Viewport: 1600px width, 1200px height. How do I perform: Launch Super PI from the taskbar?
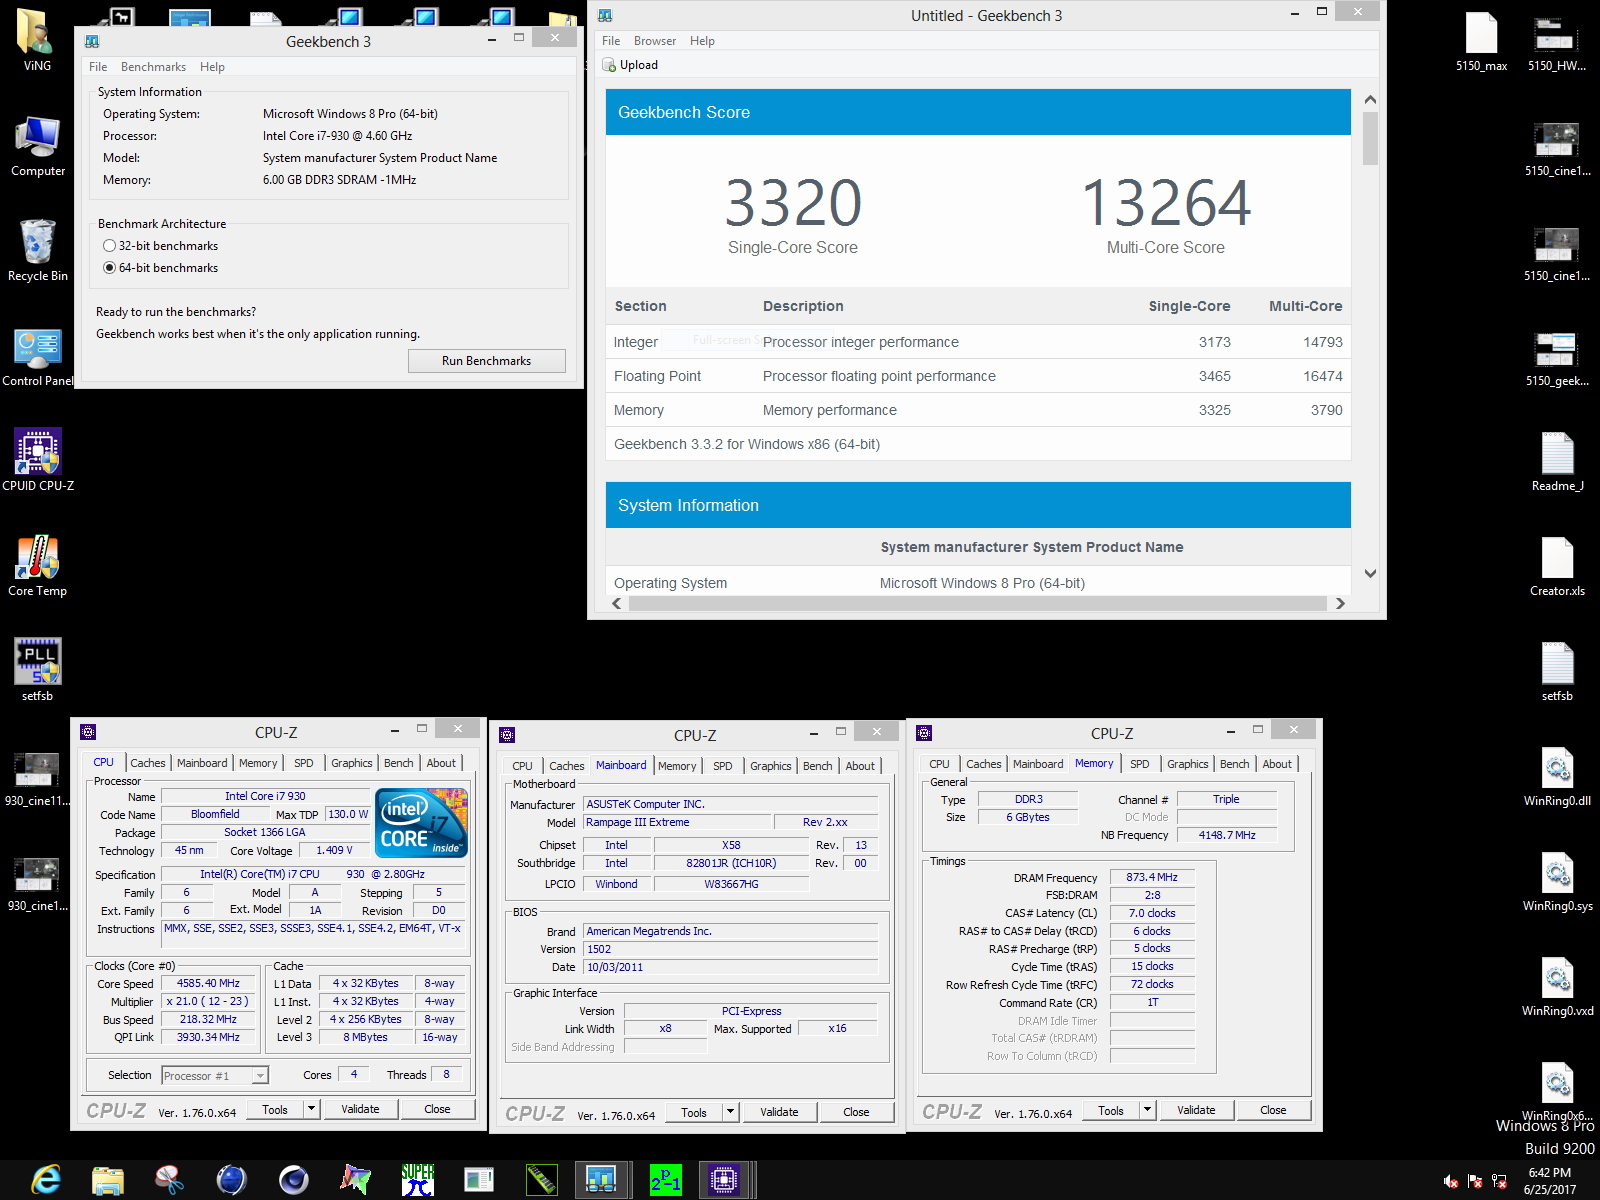coord(418,1180)
